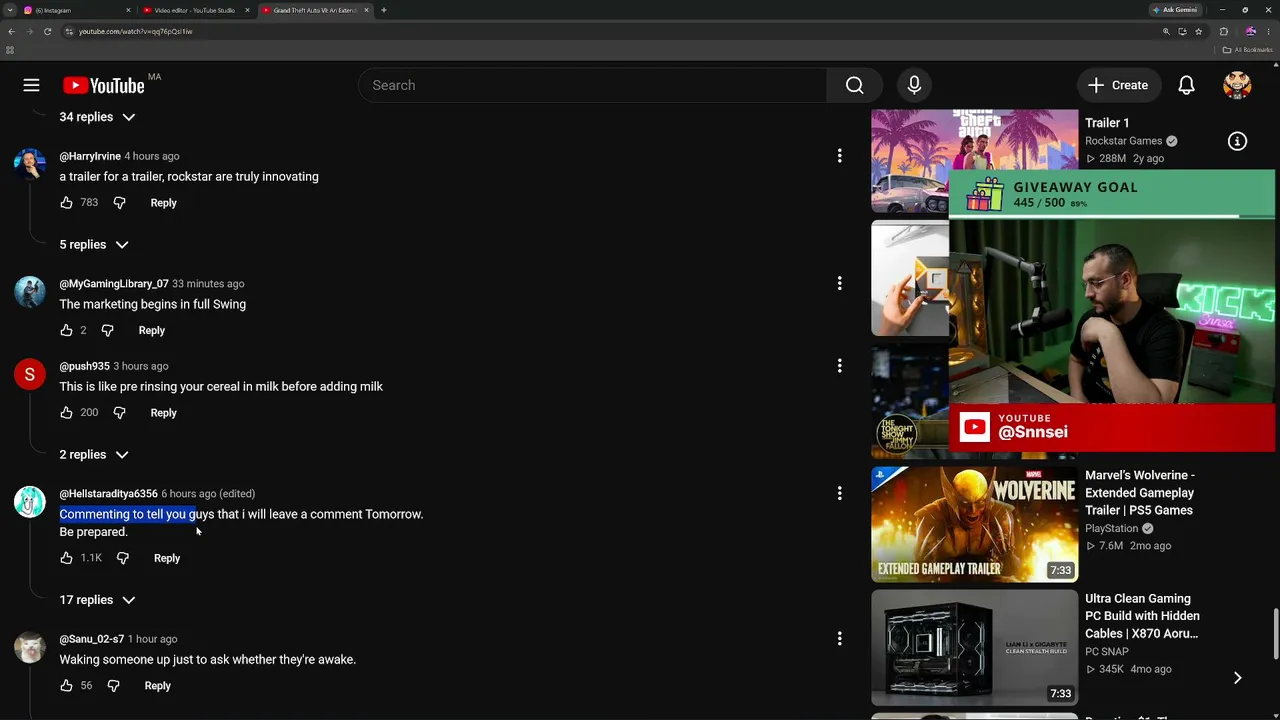Click the @Sanu_02-s7 commenter avatar
Image resolution: width=1280 pixels, height=720 pixels.
(x=29, y=647)
